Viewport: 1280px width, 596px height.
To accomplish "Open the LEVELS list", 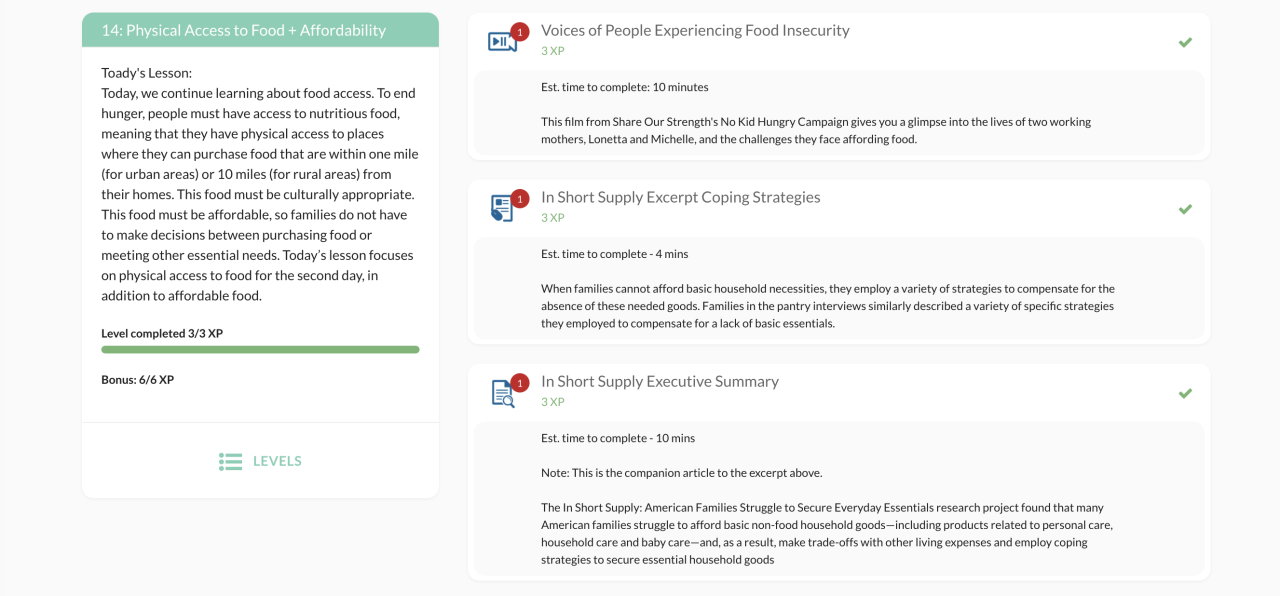I will click(x=277, y=461).
